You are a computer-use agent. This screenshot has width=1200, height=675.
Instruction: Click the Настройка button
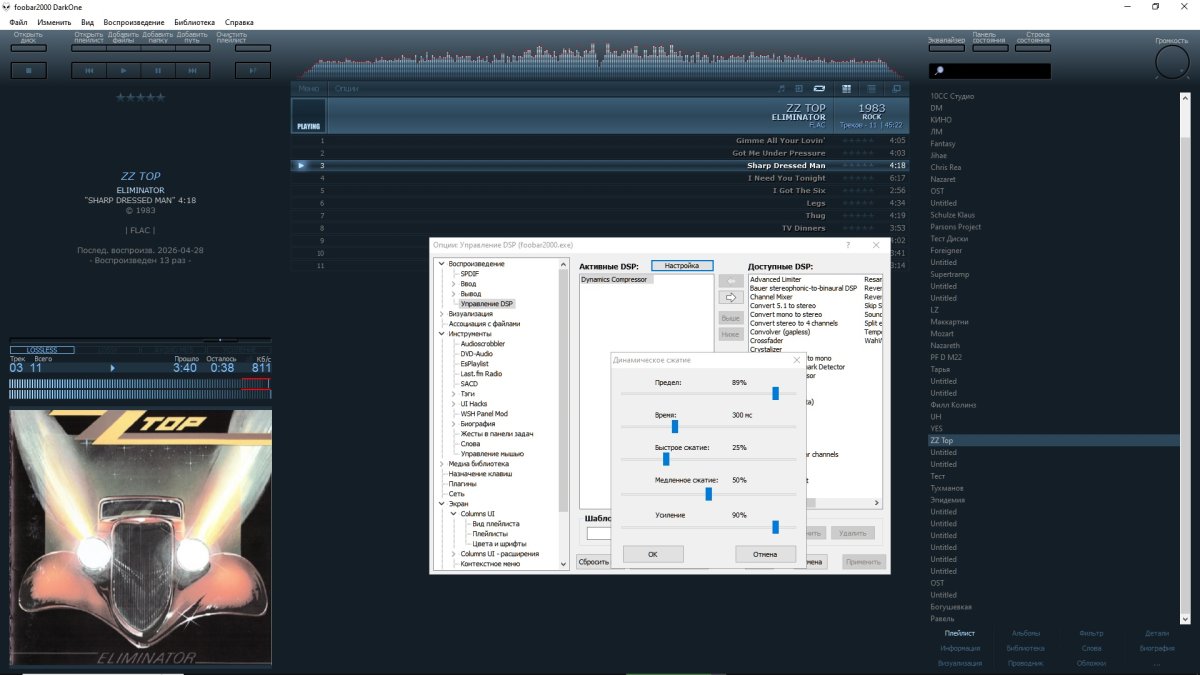tap(682, 266)
